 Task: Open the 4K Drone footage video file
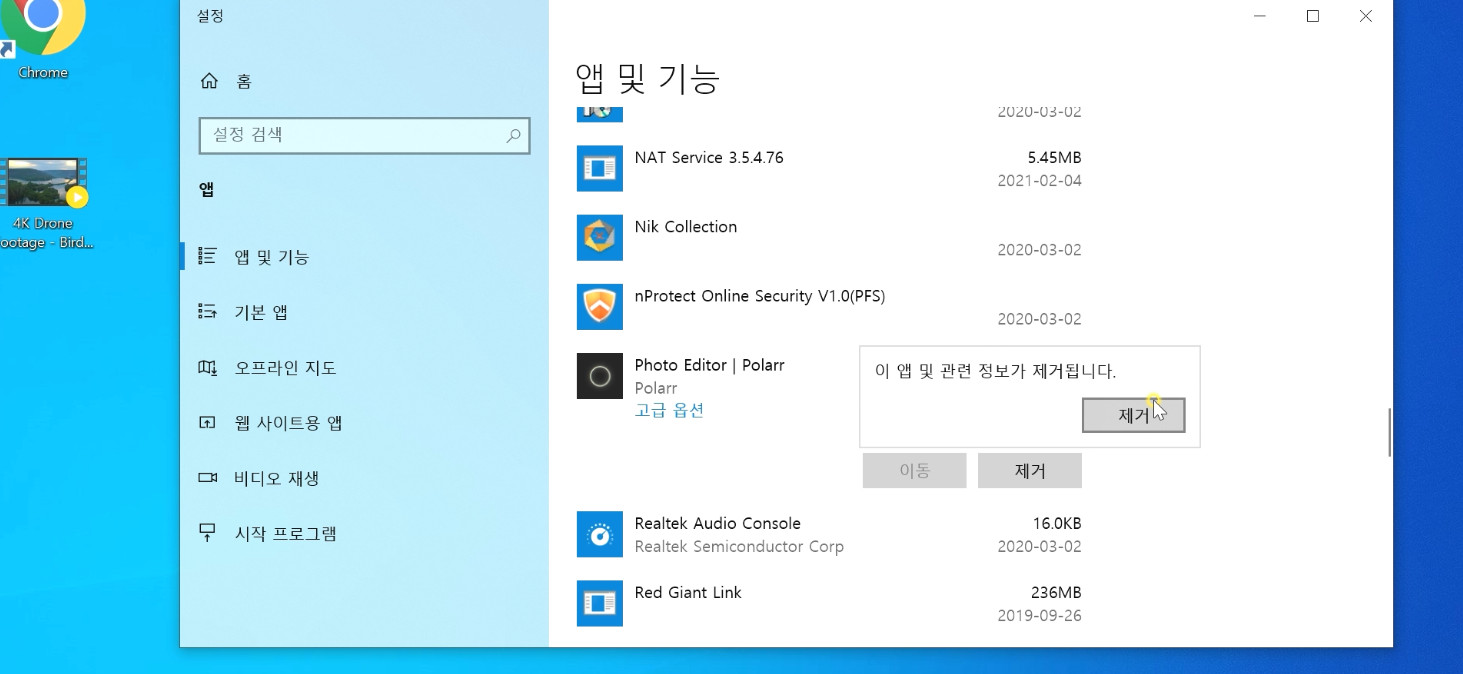point(44,203)
